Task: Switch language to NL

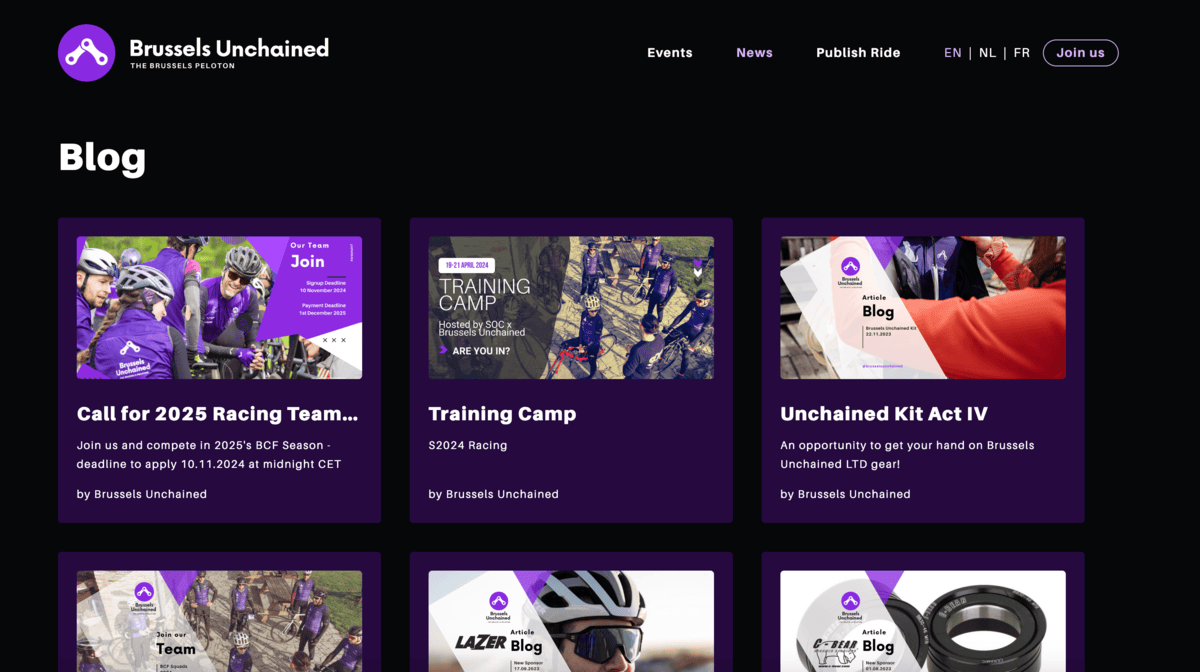Action: 987,53
